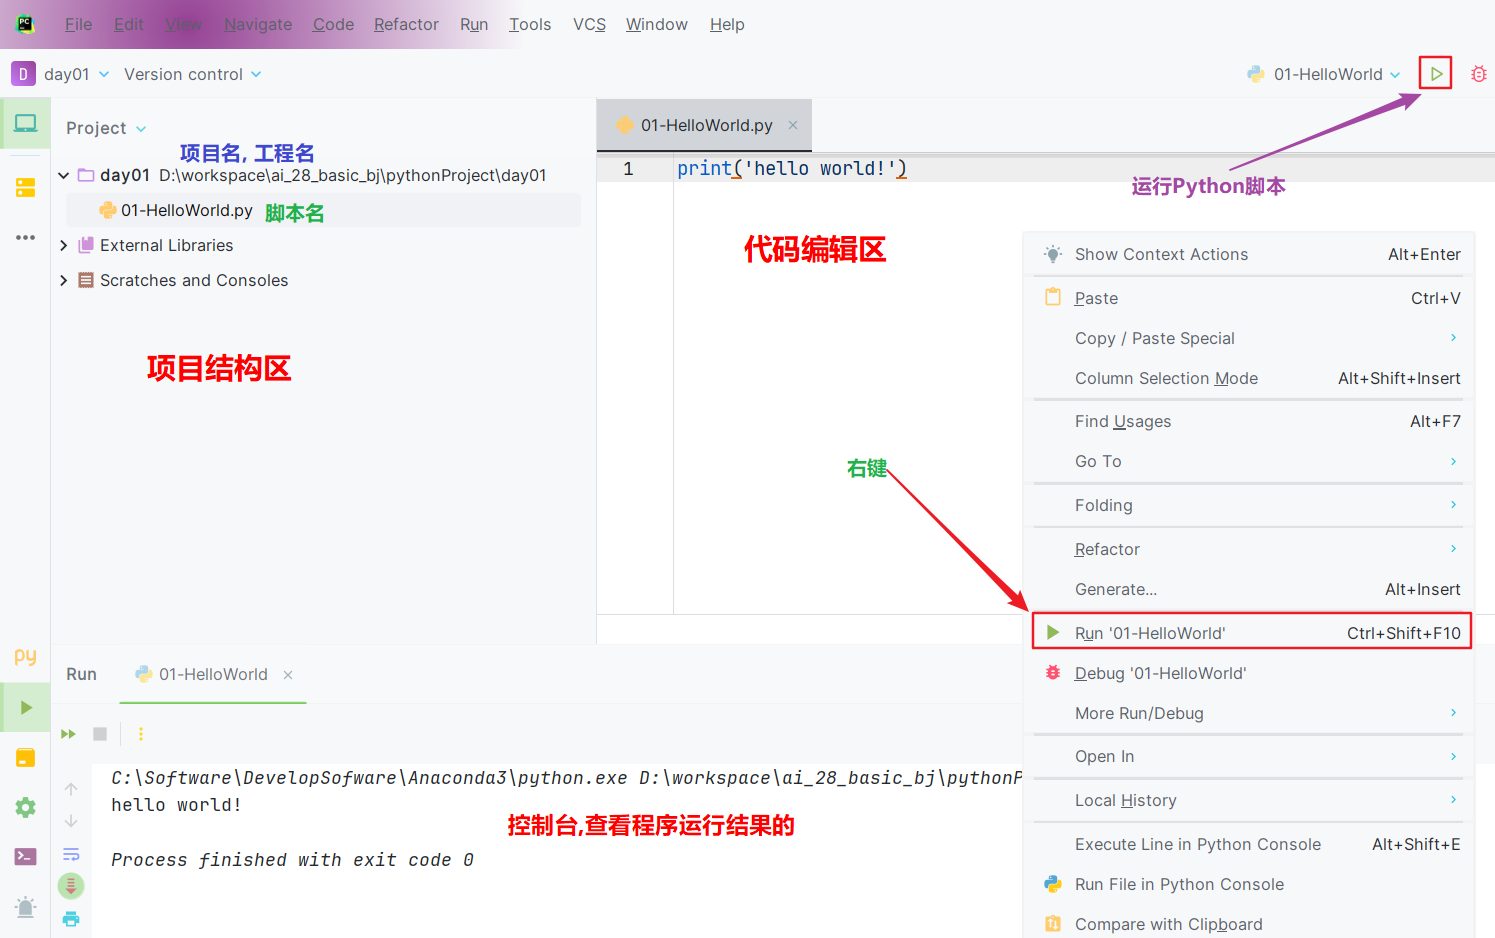Toggle soft-wrap in the Run console
The height and width of the screenshot is (938, 1495).
[71, 854]
